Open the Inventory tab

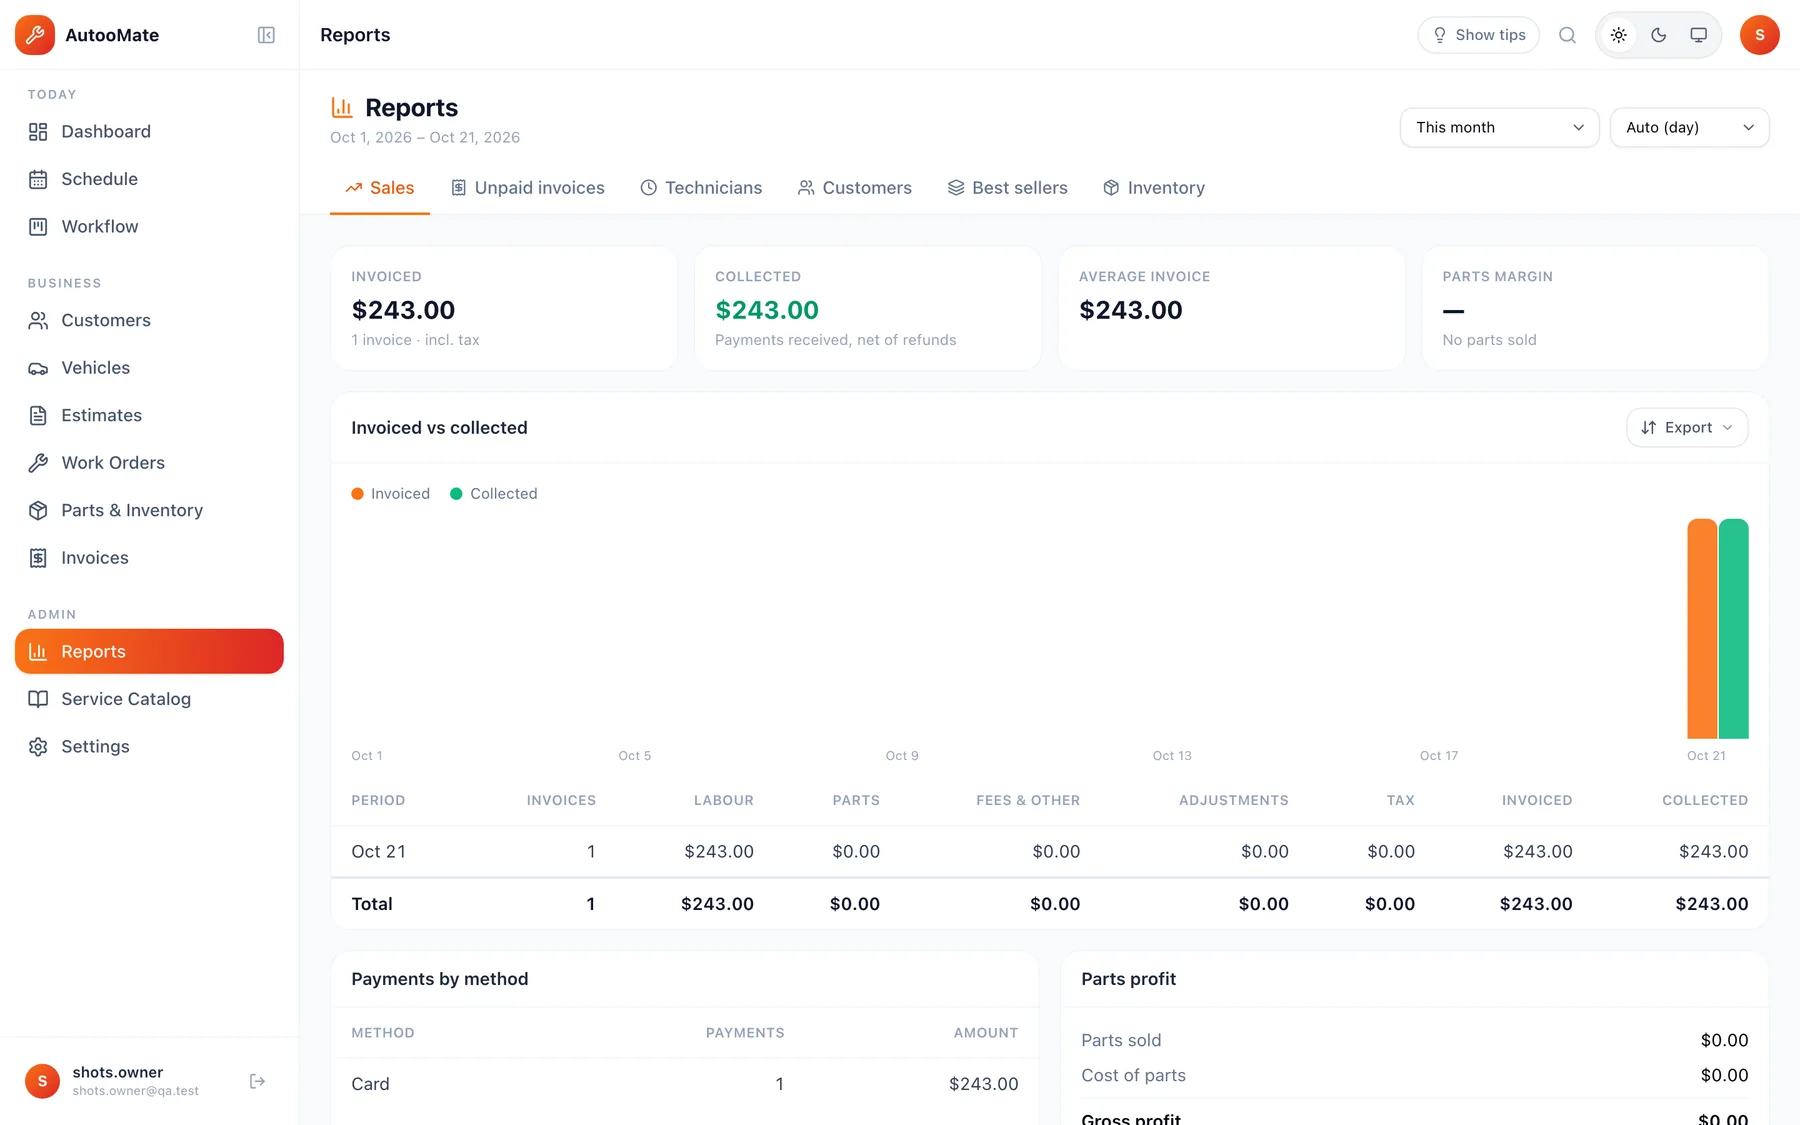pos(1154,188)
